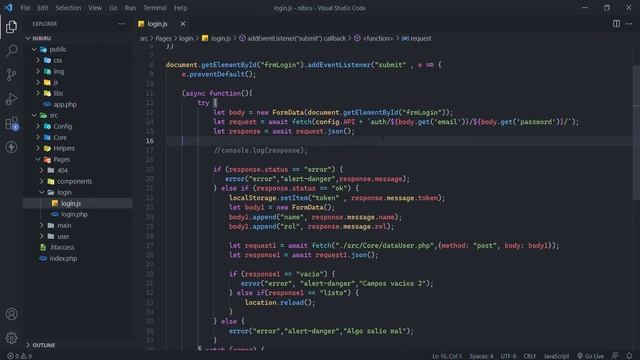Click errors and warnings status indicator
This screenshot has height=360, width=640.
19,356
